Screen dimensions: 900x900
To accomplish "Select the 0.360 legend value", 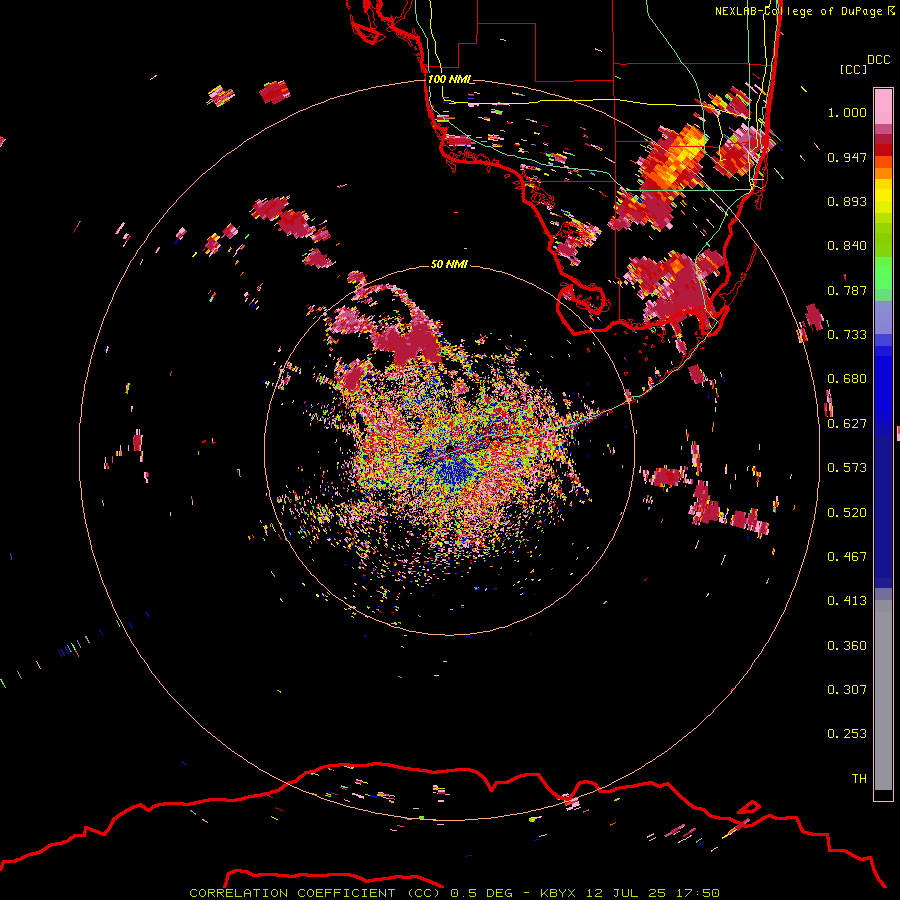I will 847,646.
